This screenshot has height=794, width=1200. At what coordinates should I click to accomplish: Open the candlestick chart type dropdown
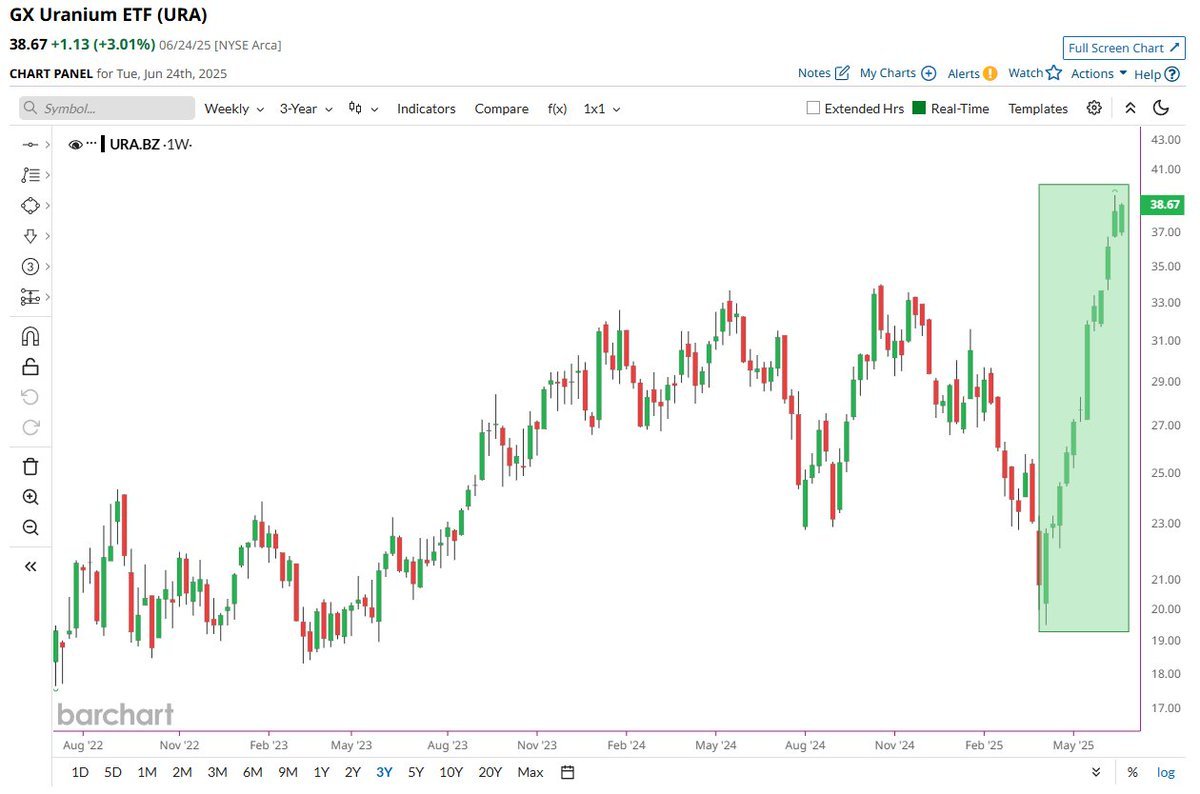coord(363,108)
